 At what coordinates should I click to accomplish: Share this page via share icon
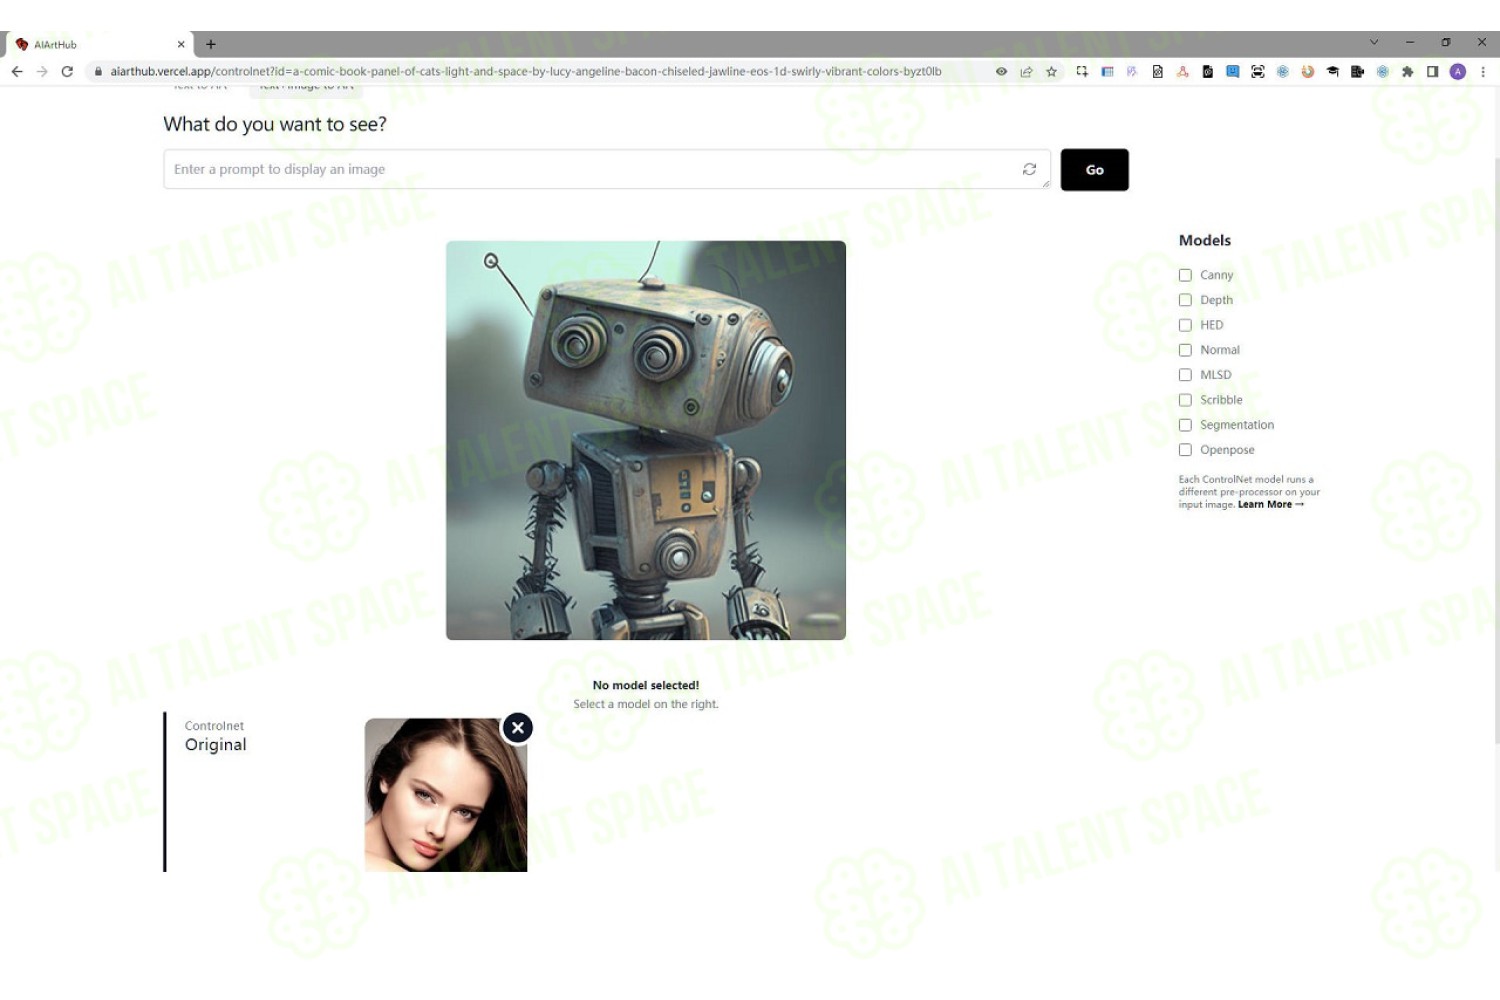tap(1026, 71)
